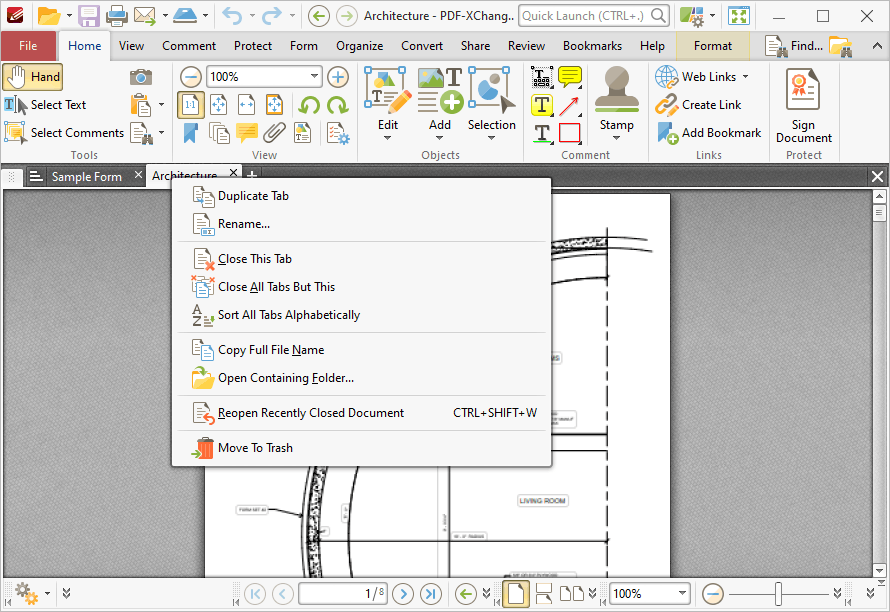Toggle single page layout in status bar

coord(515,594)
